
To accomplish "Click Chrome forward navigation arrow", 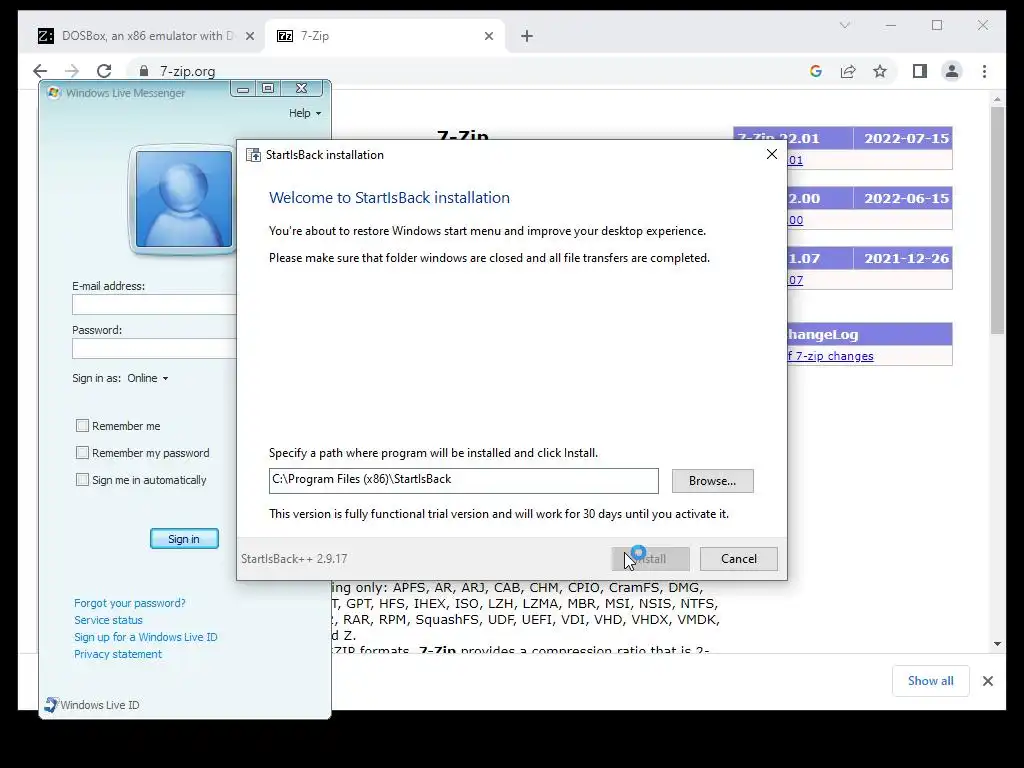I will [72, 71].
